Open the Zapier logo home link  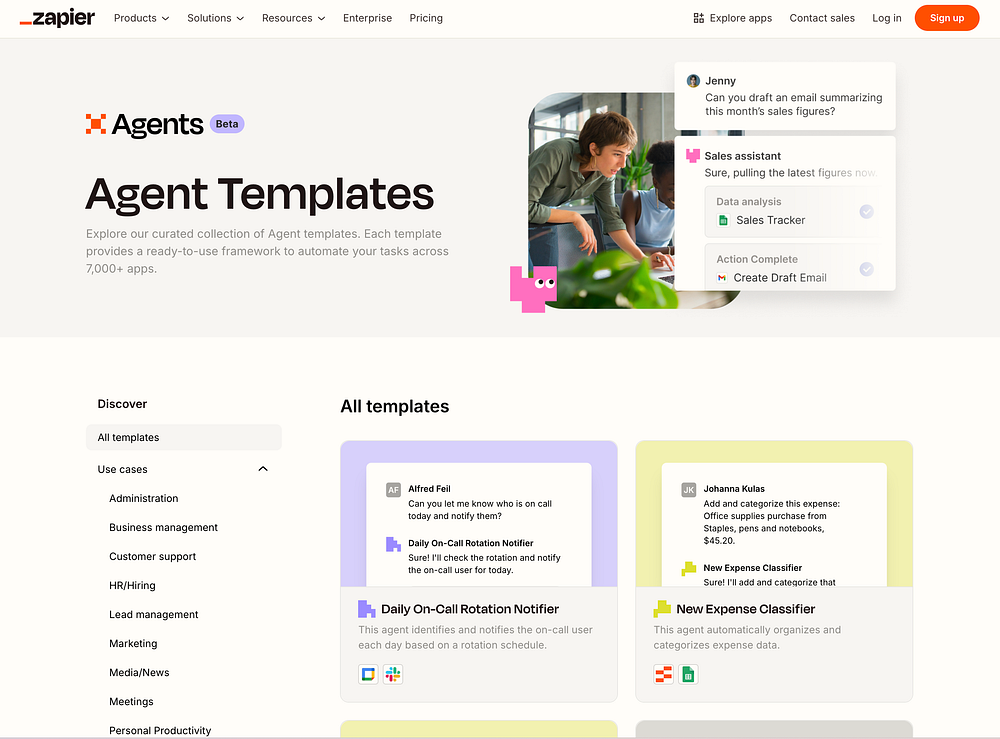coord(57,18)
